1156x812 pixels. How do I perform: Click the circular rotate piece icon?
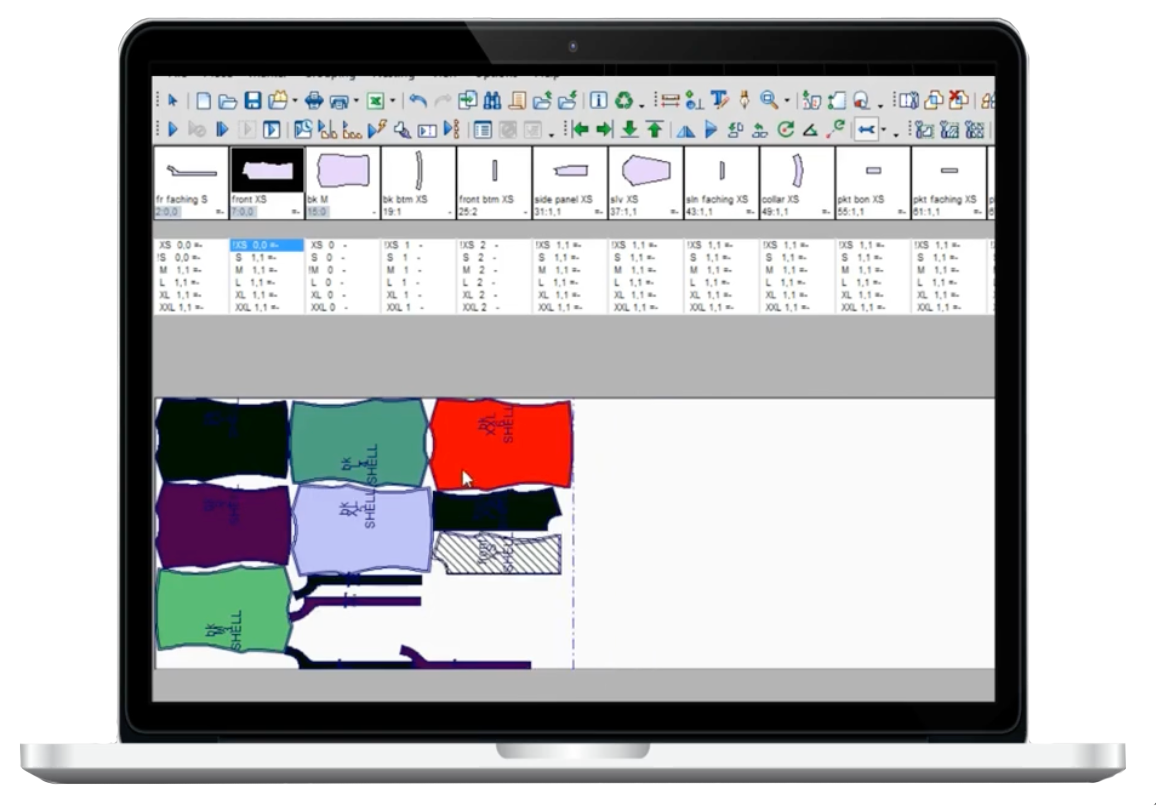point(786,131)
